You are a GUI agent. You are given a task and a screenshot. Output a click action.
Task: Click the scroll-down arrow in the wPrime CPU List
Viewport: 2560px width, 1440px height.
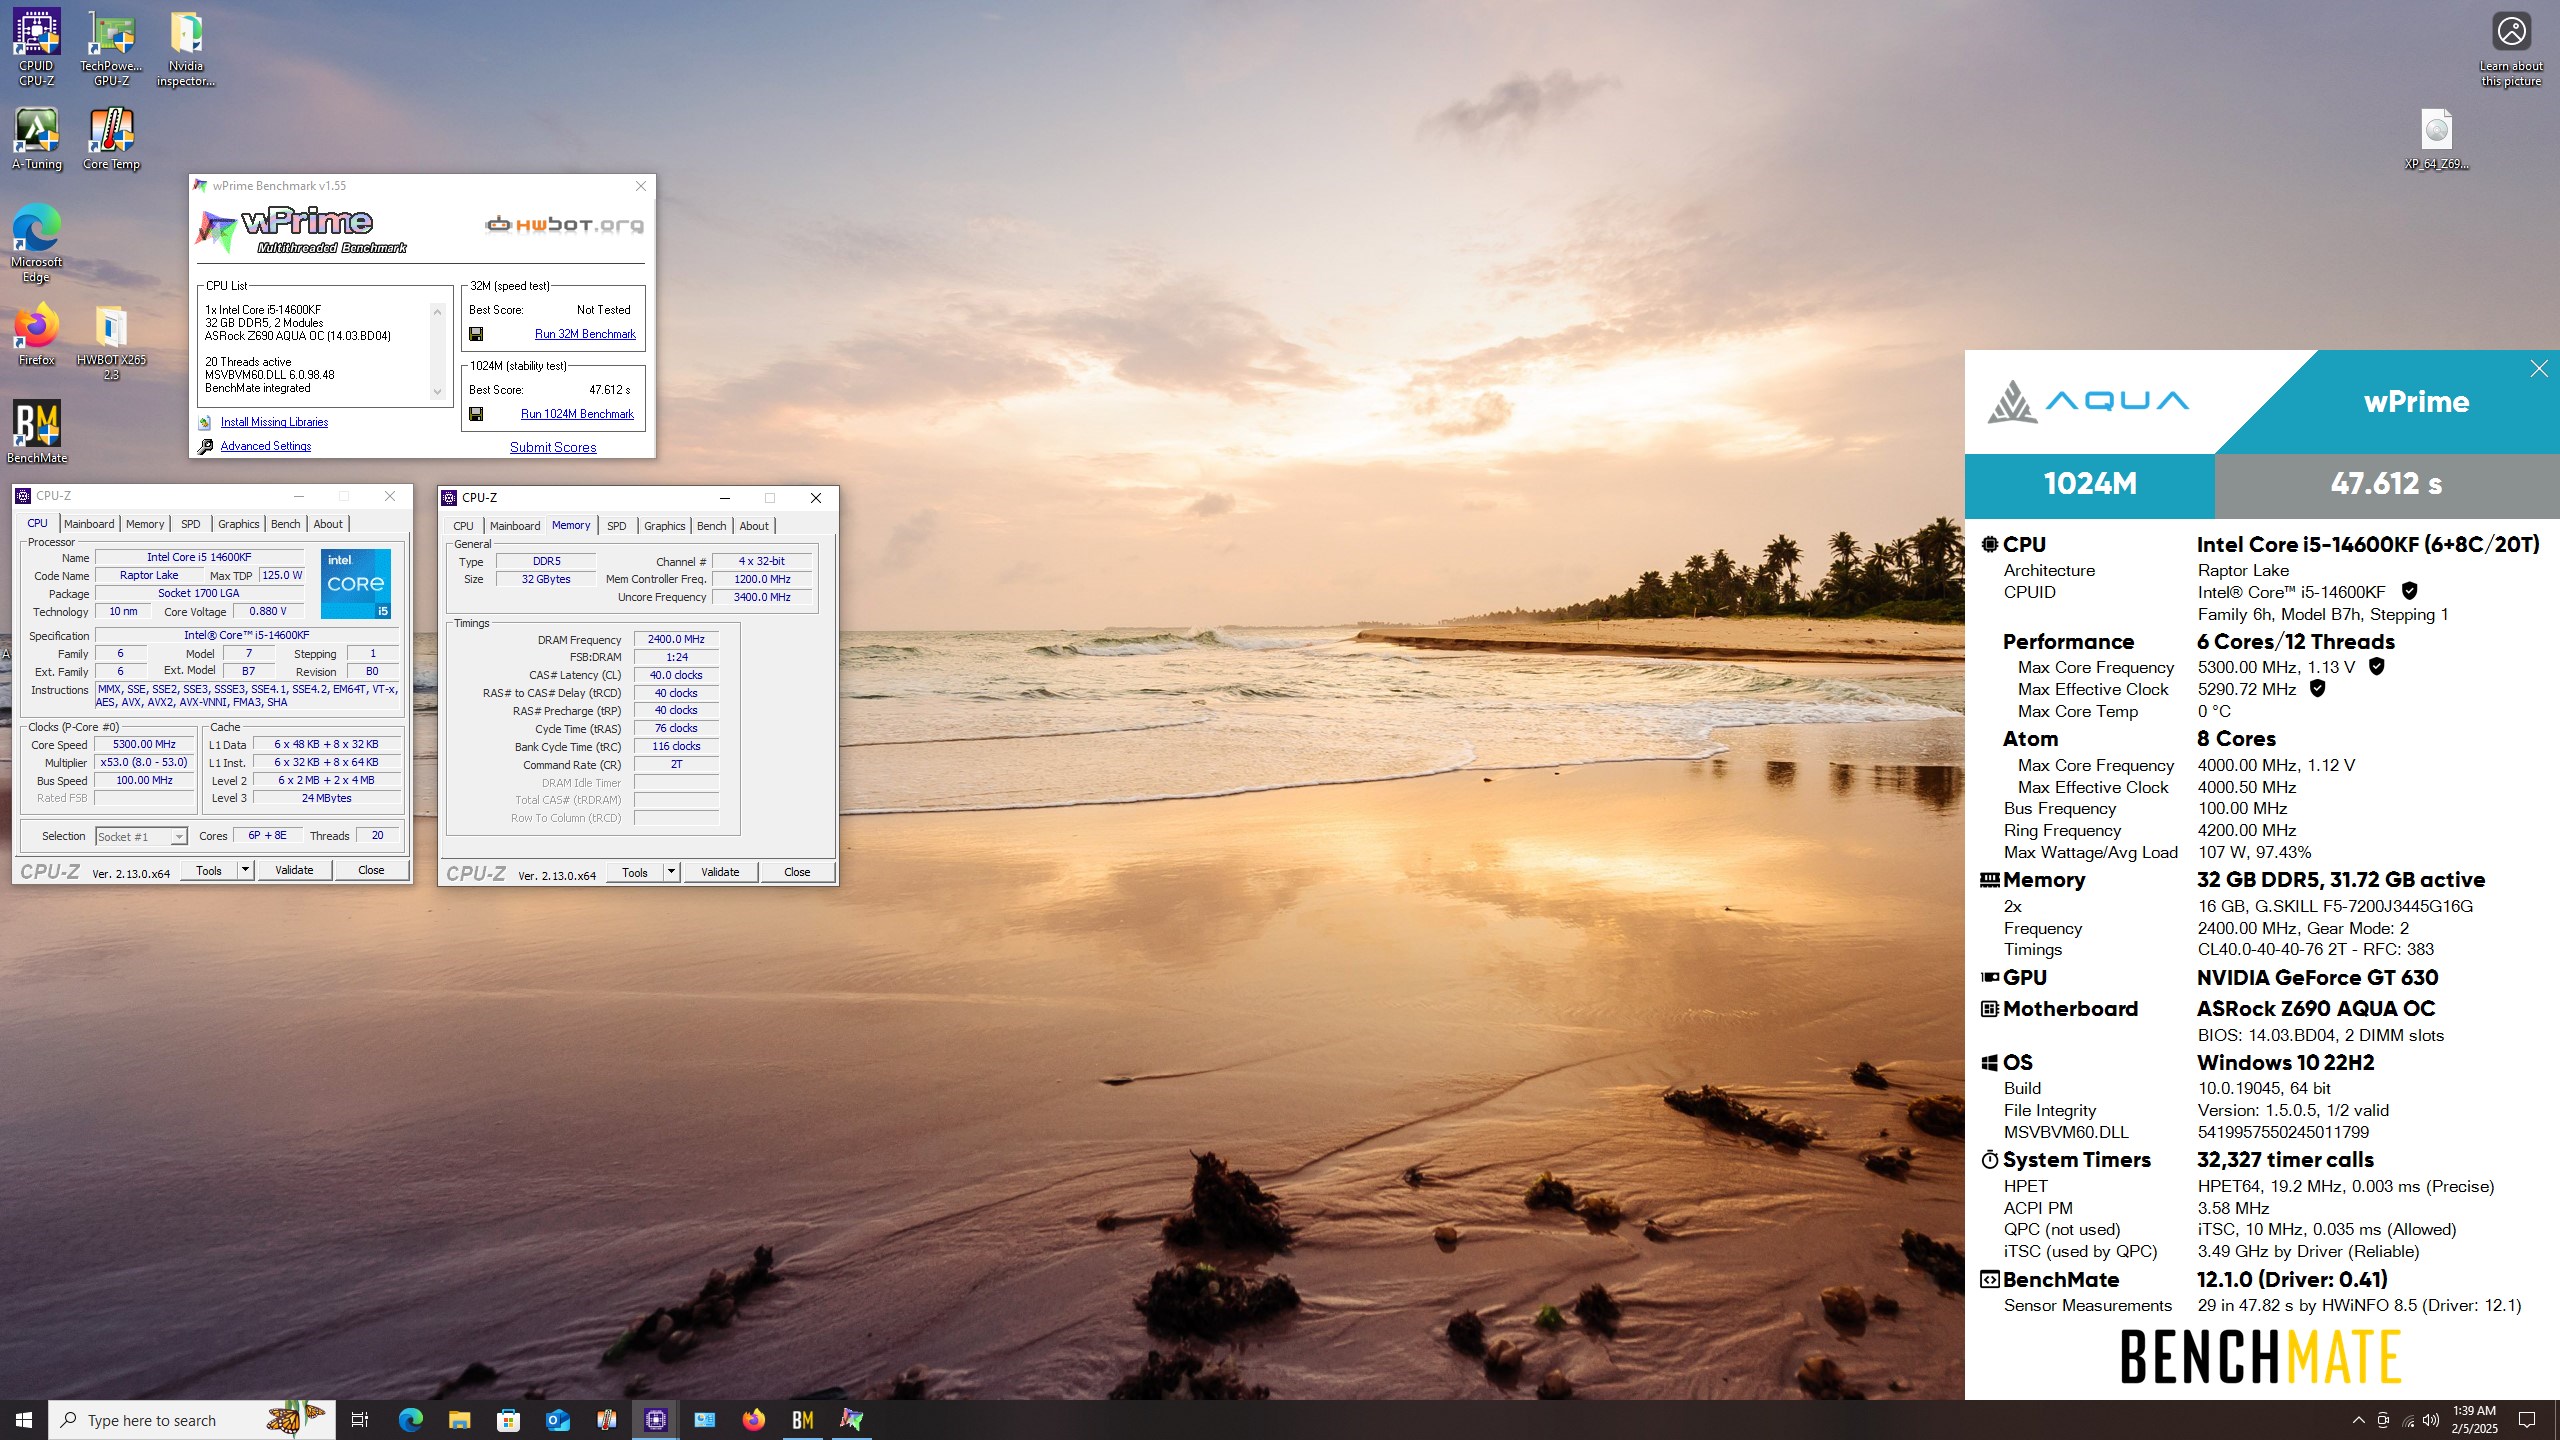pyautogui.click(x=437, y=392)
